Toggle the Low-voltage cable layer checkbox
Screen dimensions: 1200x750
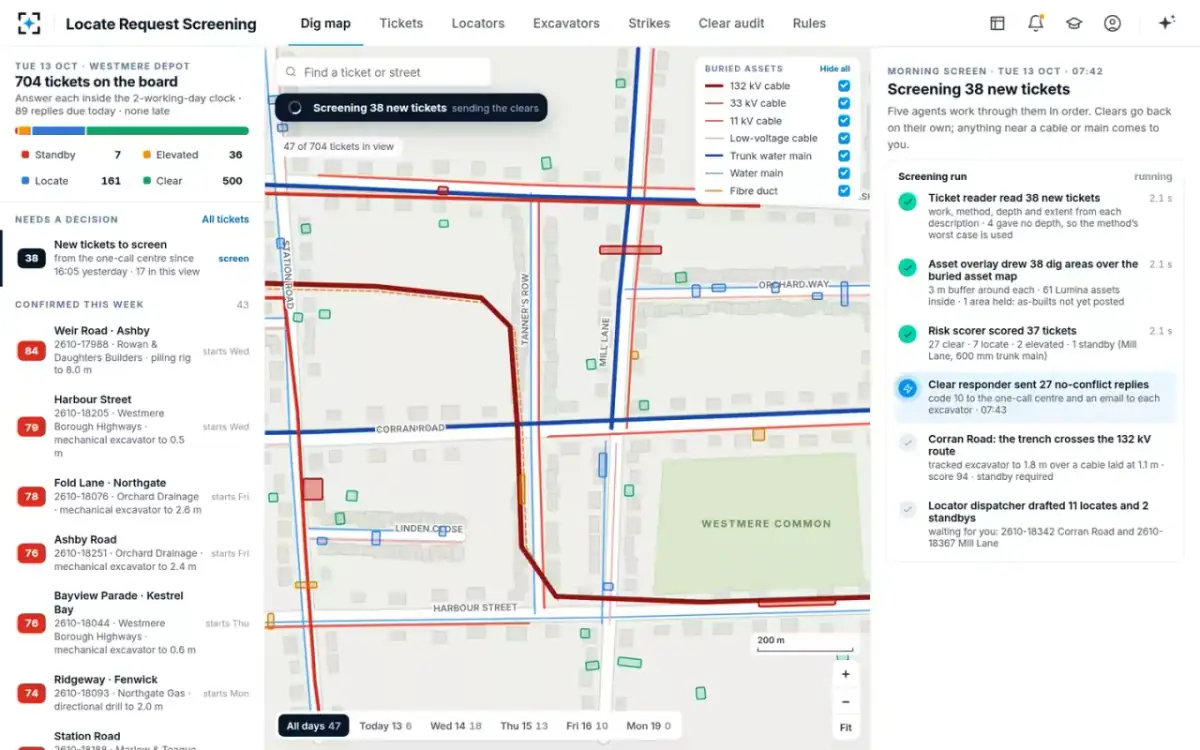[844, 138]
